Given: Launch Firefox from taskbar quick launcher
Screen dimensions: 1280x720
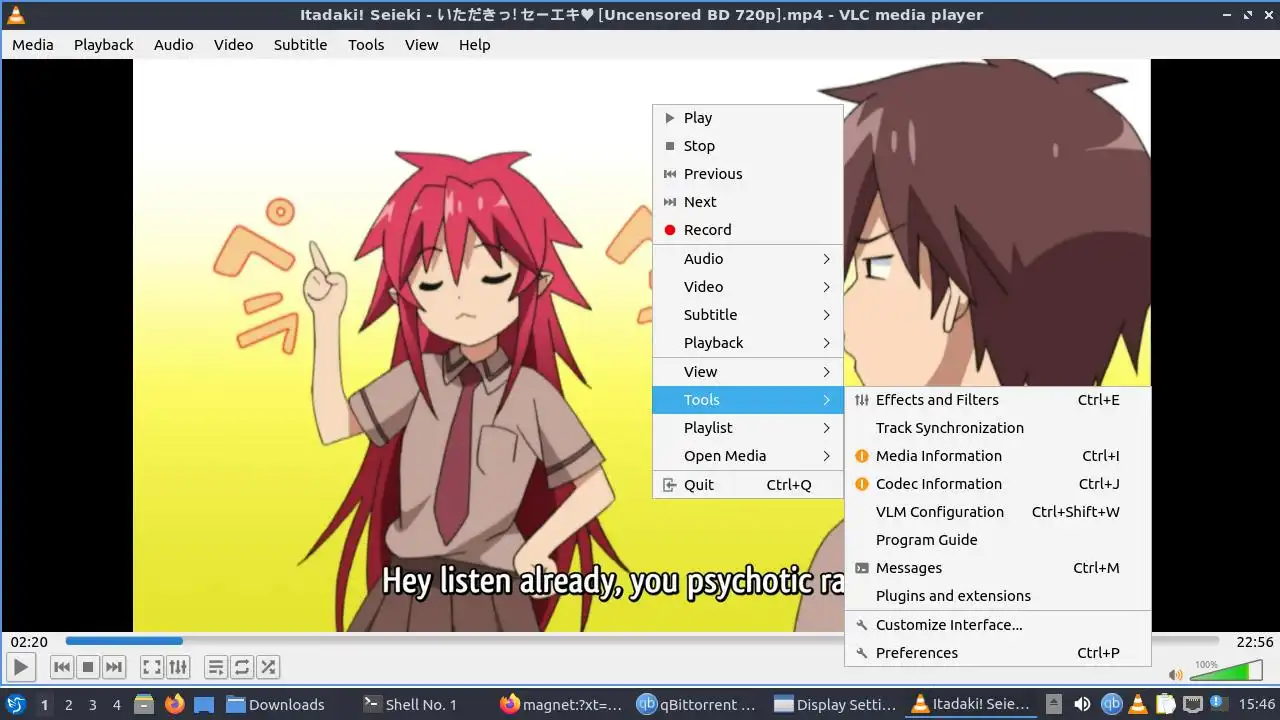Looking at the screenshot, I should pyautogui.click(x=174, y=704).
